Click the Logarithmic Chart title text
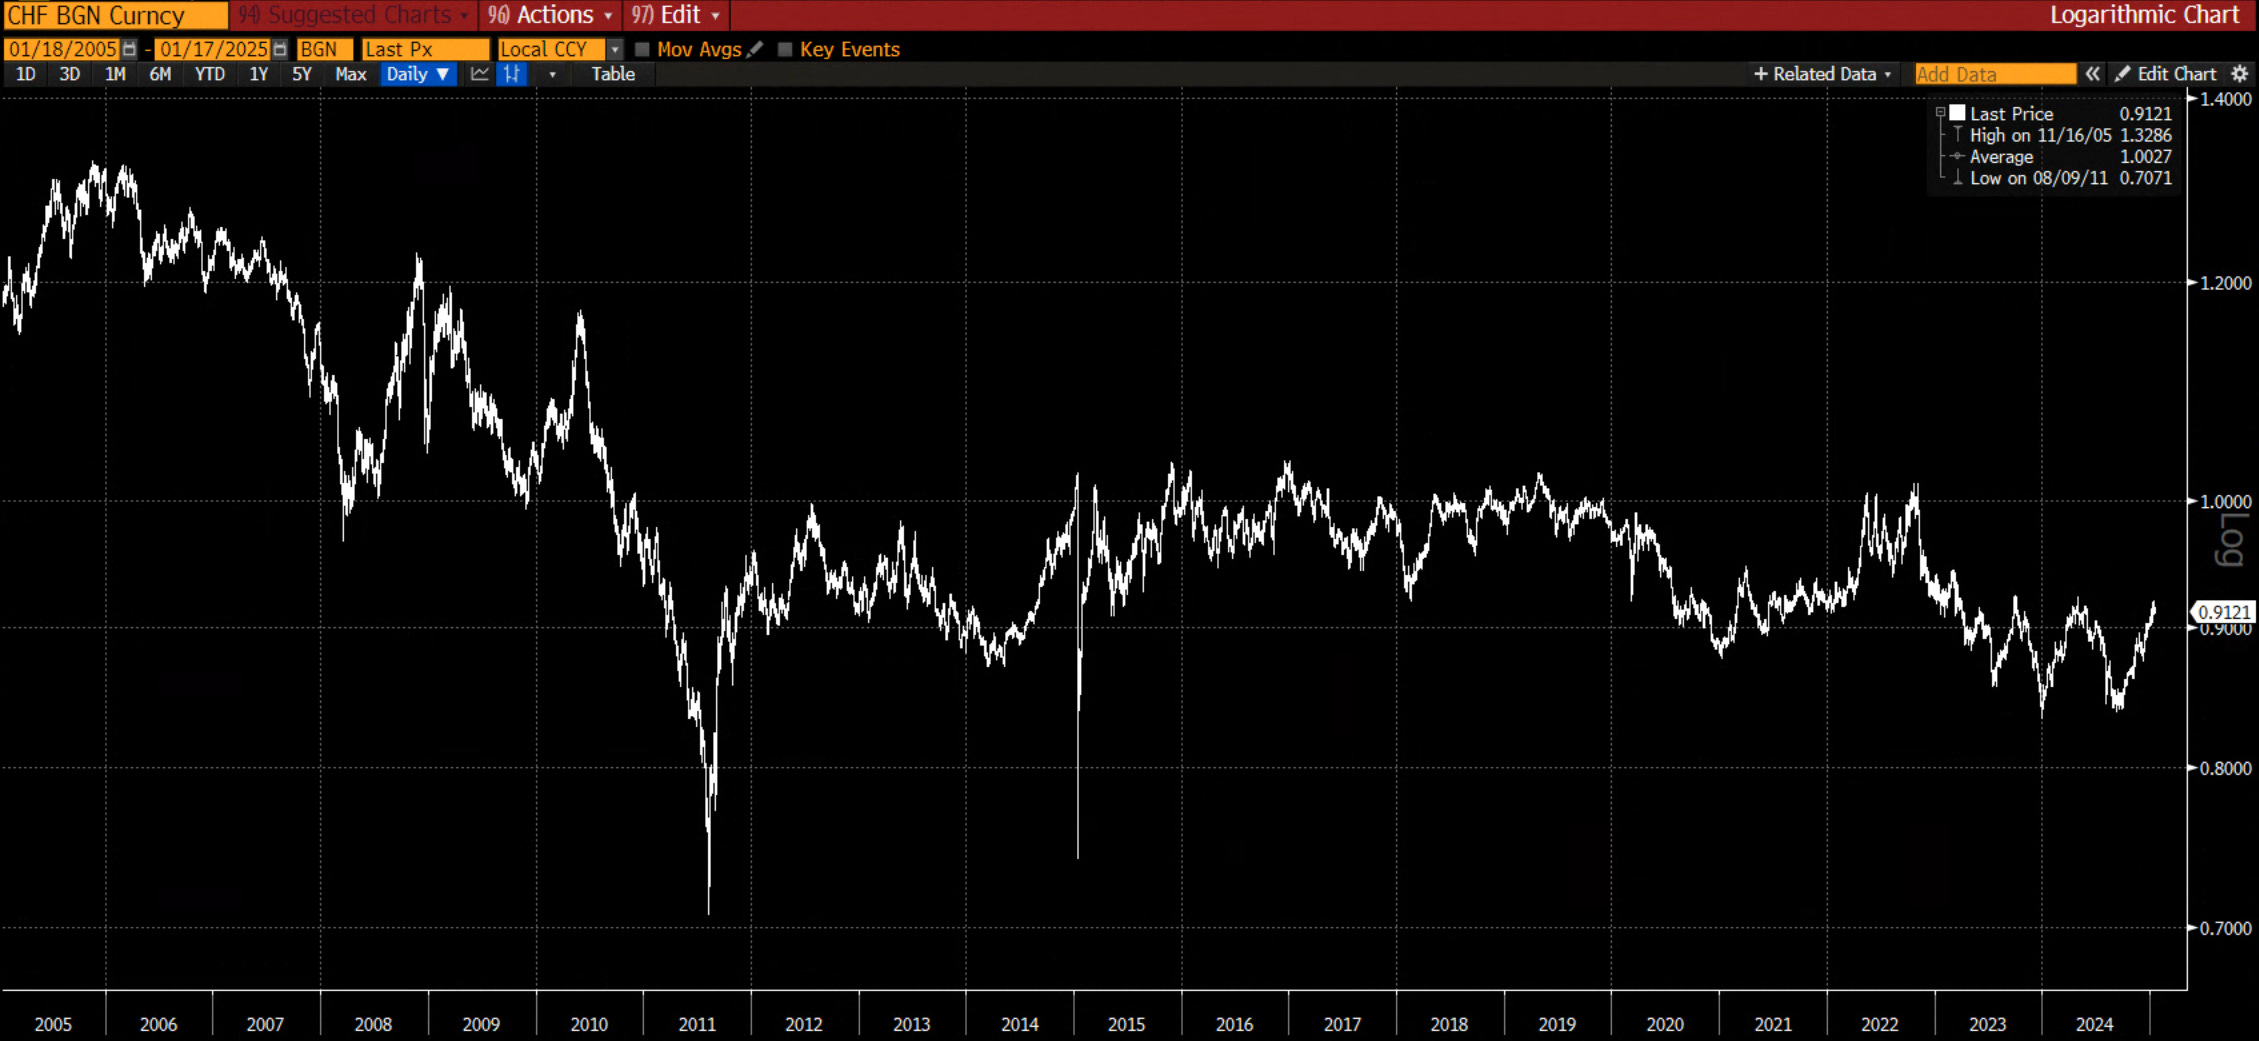Viewport: 2259px width, 1041px height. point(2144,15)
